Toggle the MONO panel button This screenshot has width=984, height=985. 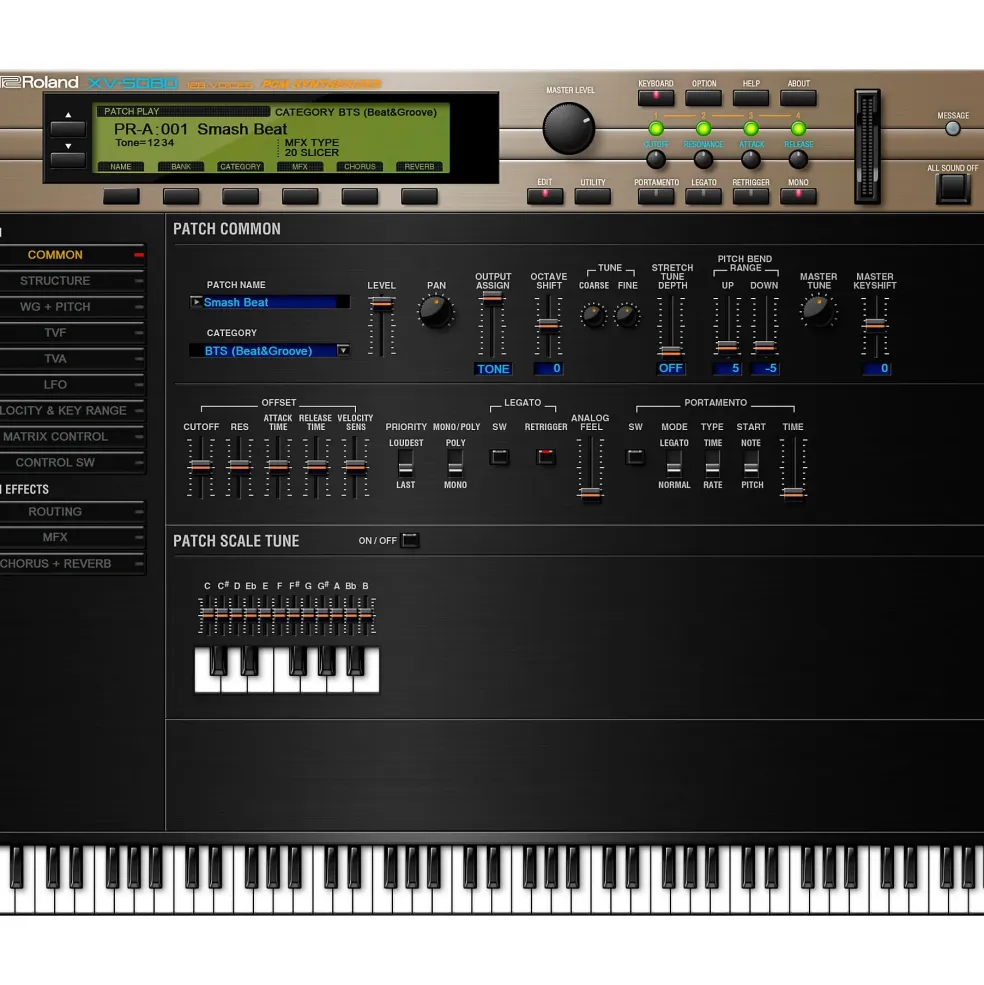(x=798, y=197)
